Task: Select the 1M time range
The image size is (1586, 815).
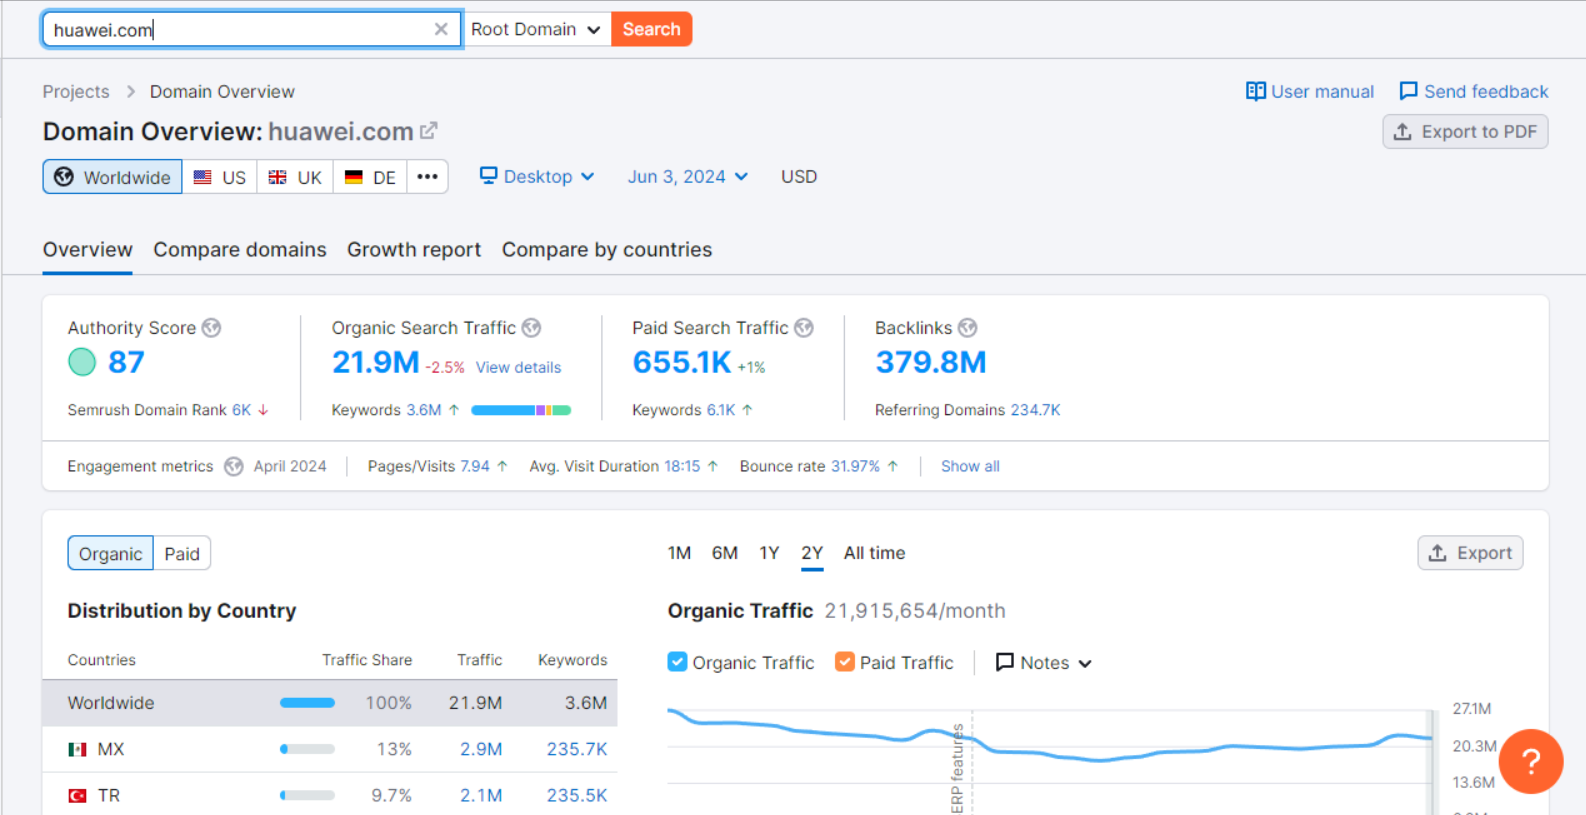Action: pyautogui.click(x=679, y=553)
